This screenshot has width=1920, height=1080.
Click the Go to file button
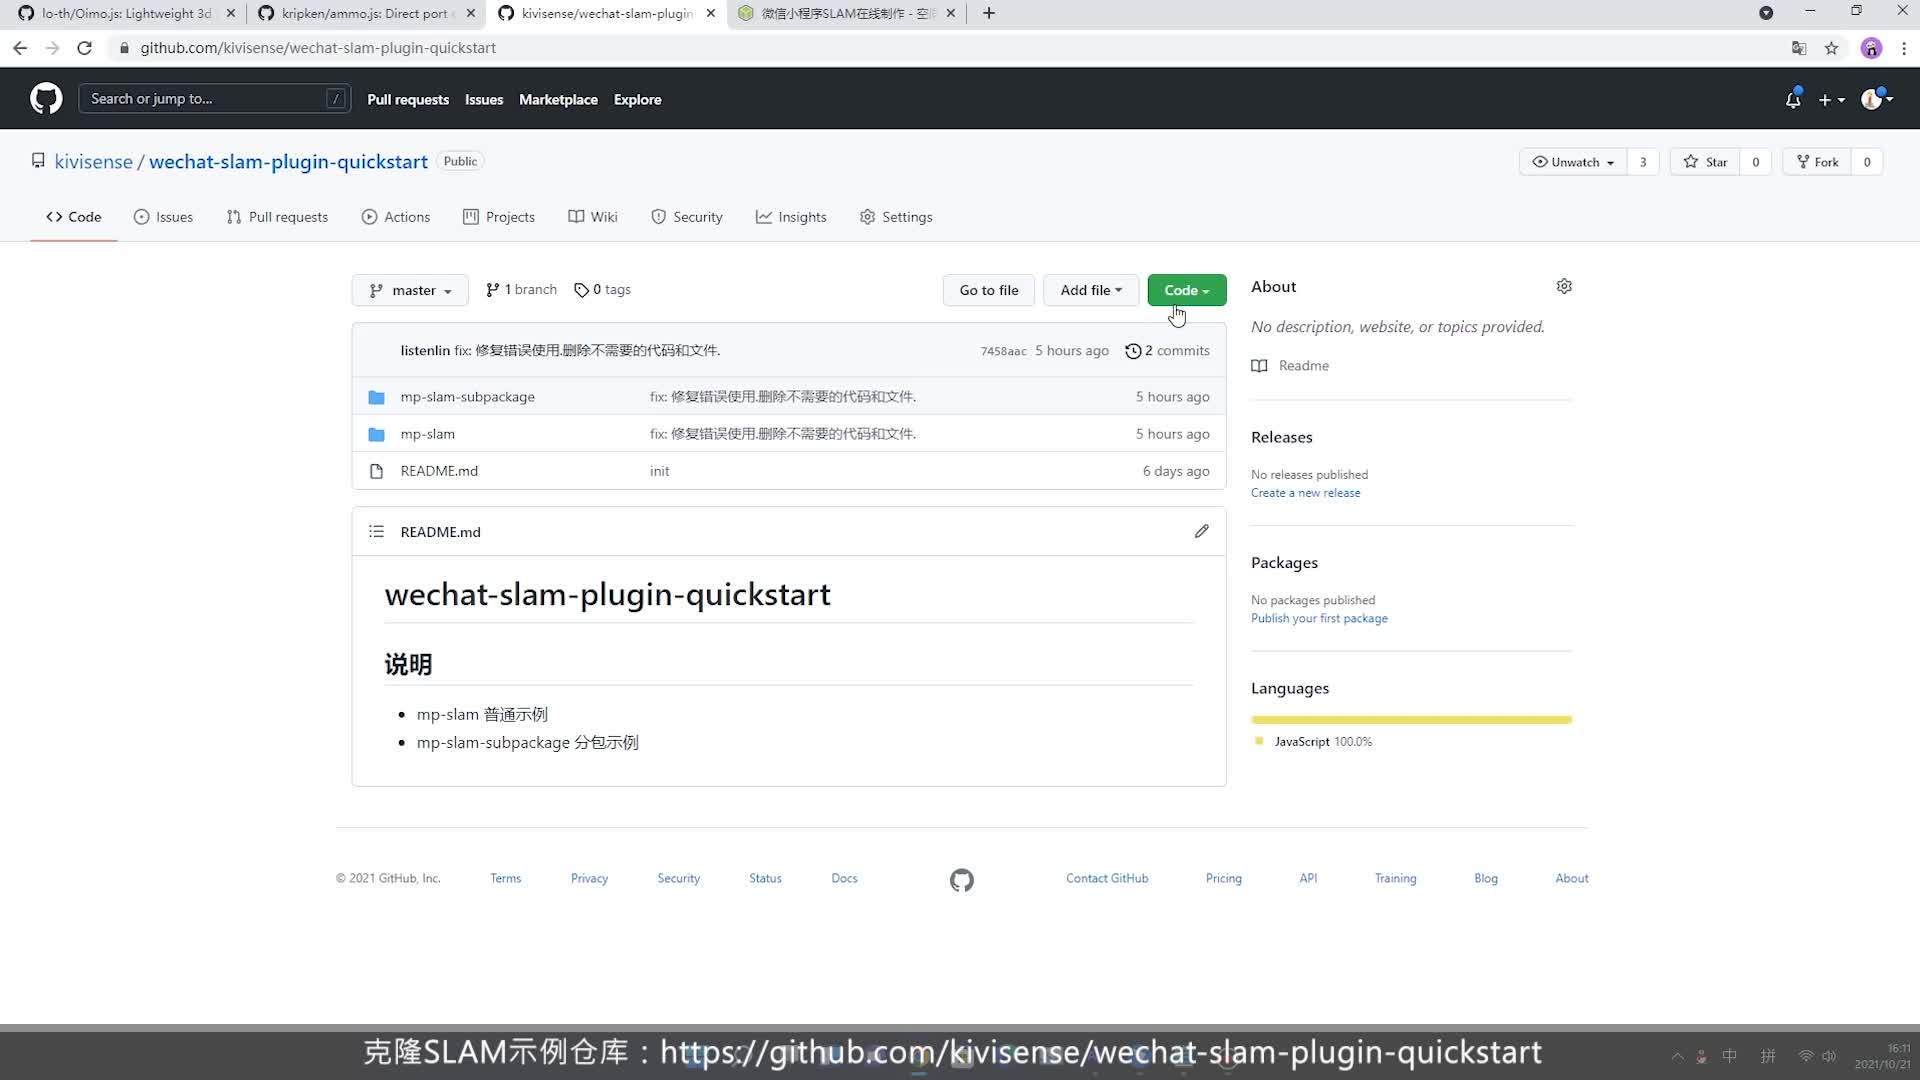point(988,290)
